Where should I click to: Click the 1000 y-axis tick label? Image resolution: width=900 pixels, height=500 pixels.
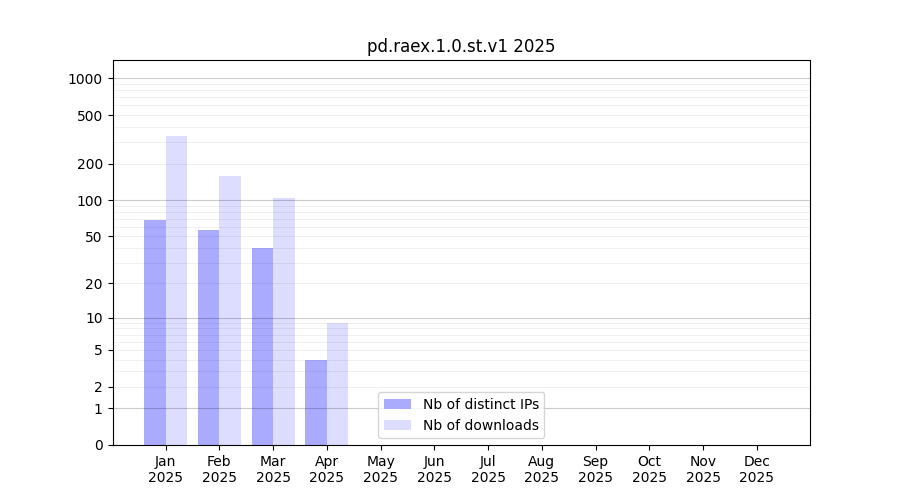click(86, 79)
